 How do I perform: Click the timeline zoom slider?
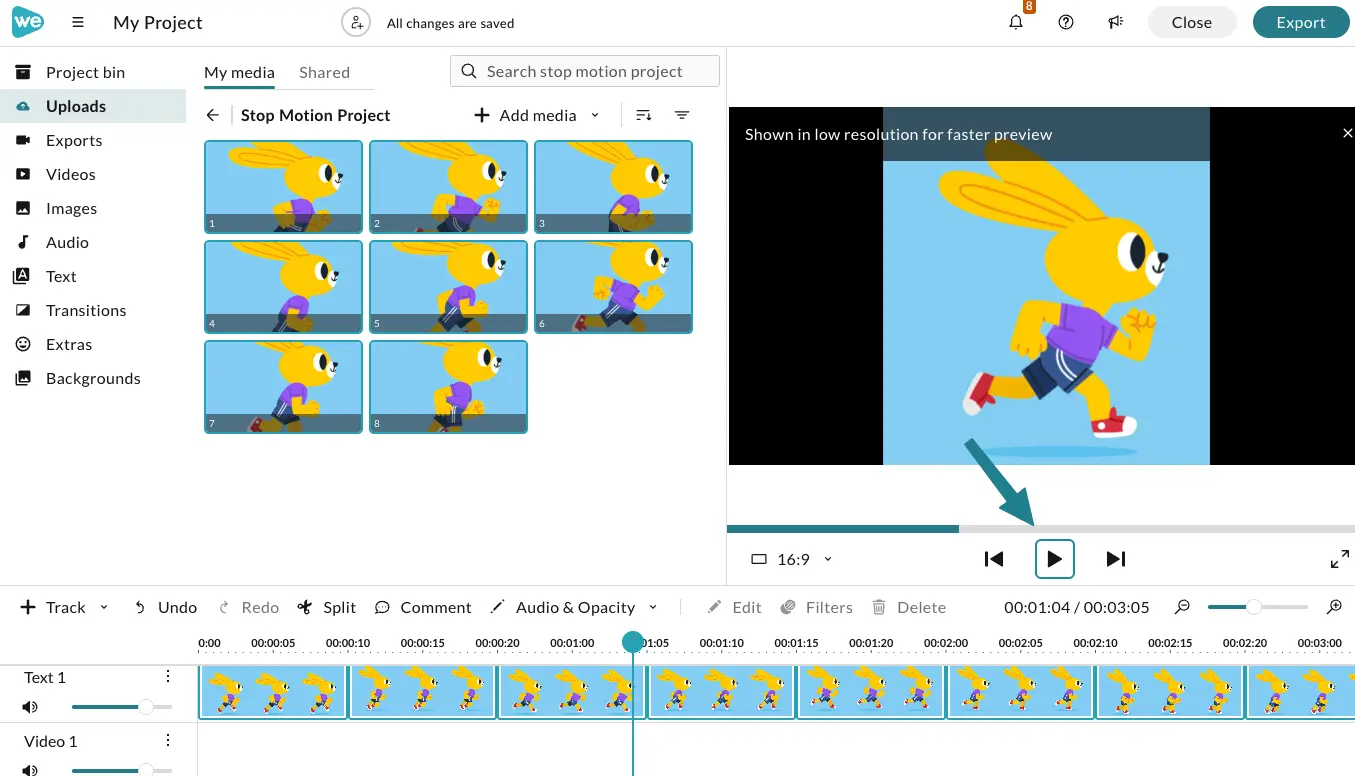pyautogui.click(x=1257, y=607)
